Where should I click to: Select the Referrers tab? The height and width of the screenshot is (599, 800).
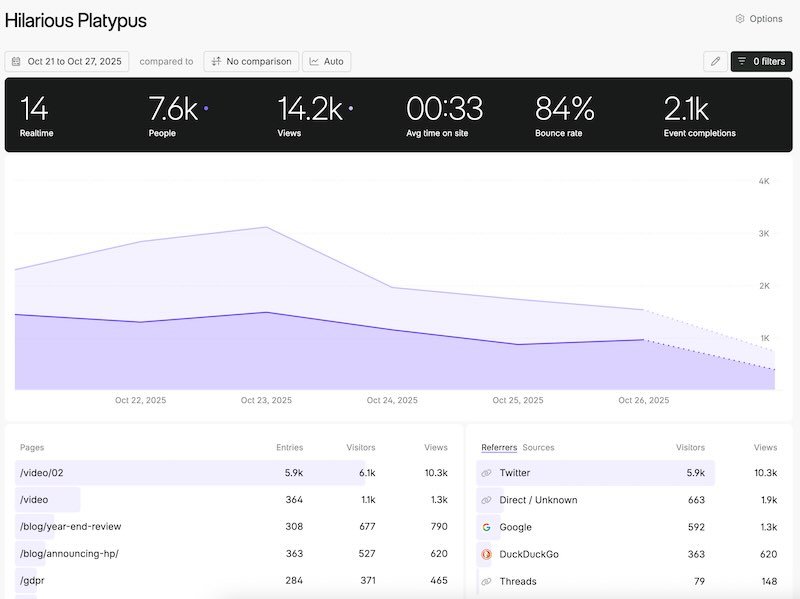(x=498, y=447)
